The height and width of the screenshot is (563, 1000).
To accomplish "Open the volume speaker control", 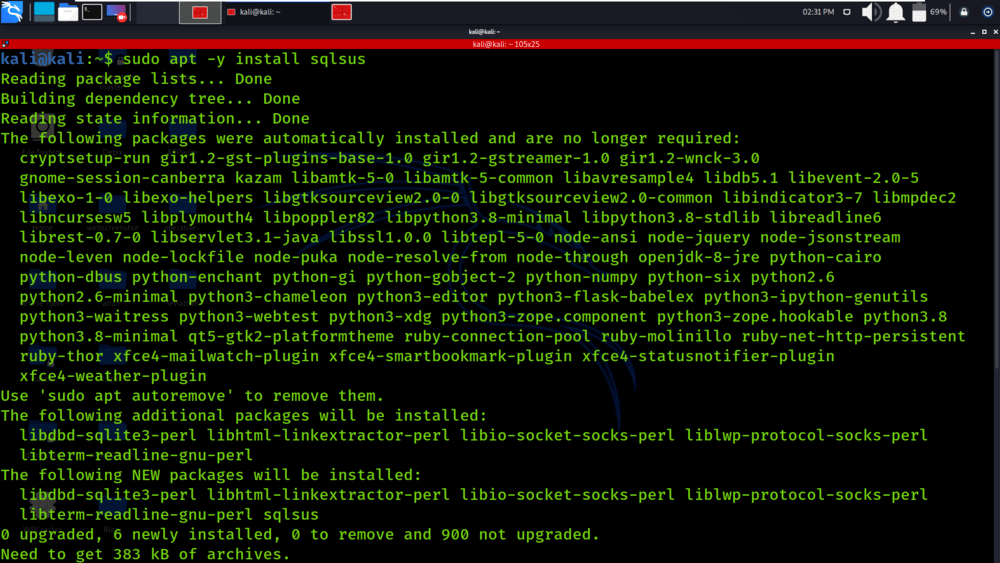I will tap(871, 12).
